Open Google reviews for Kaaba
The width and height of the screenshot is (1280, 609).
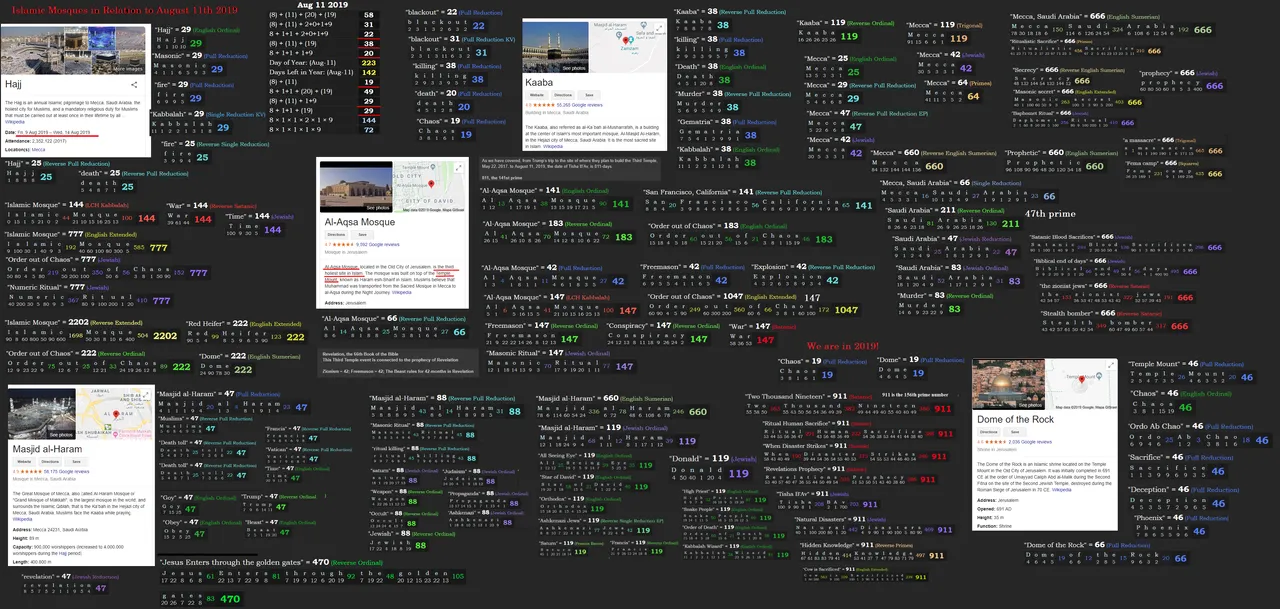pyautogui.click(x=579, y=105)
